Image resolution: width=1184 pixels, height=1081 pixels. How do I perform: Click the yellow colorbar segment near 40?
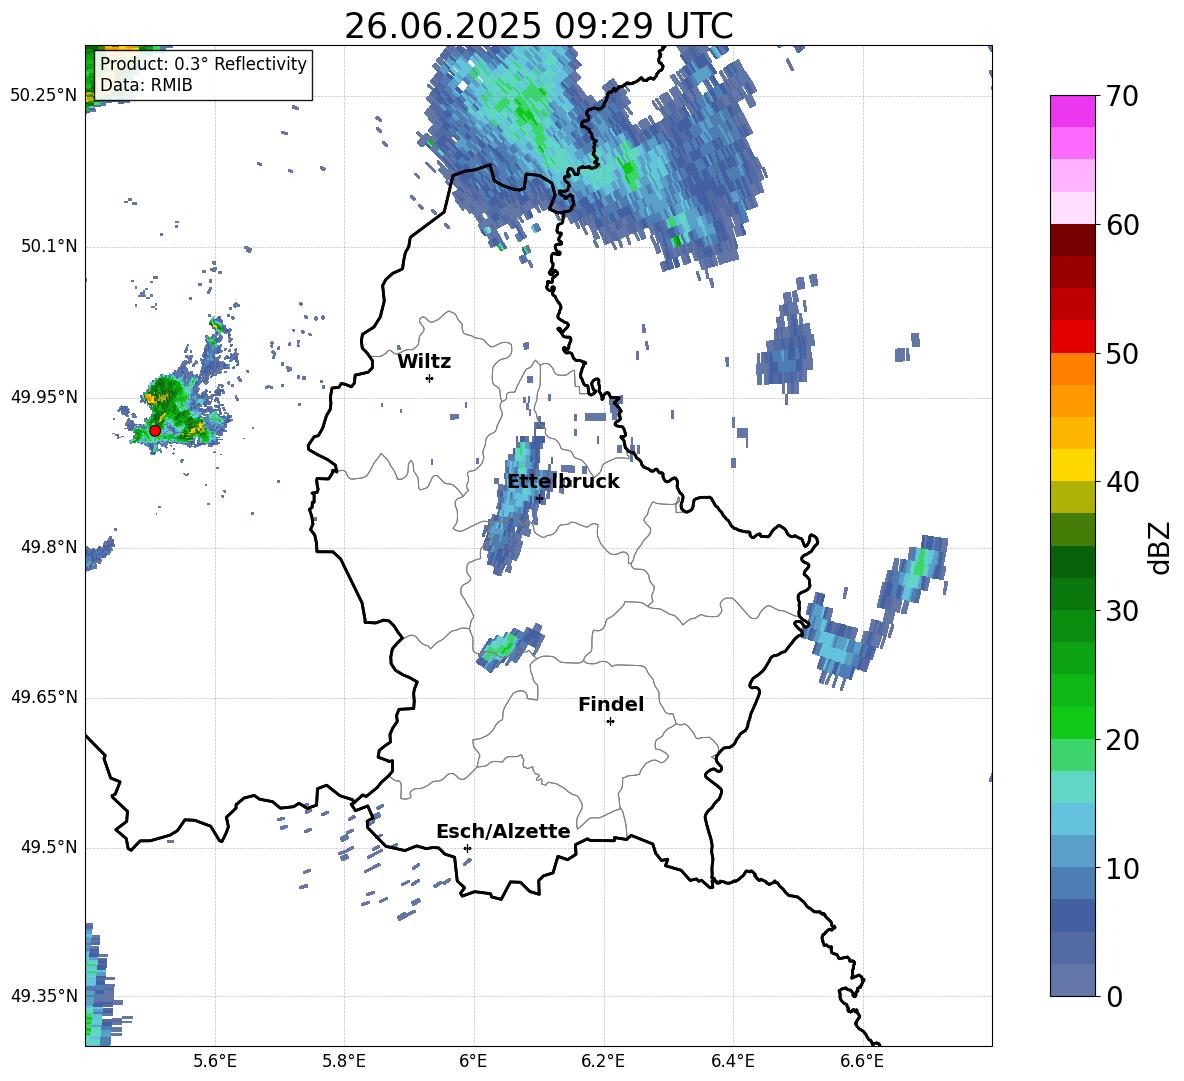(x=1072, y=465)
